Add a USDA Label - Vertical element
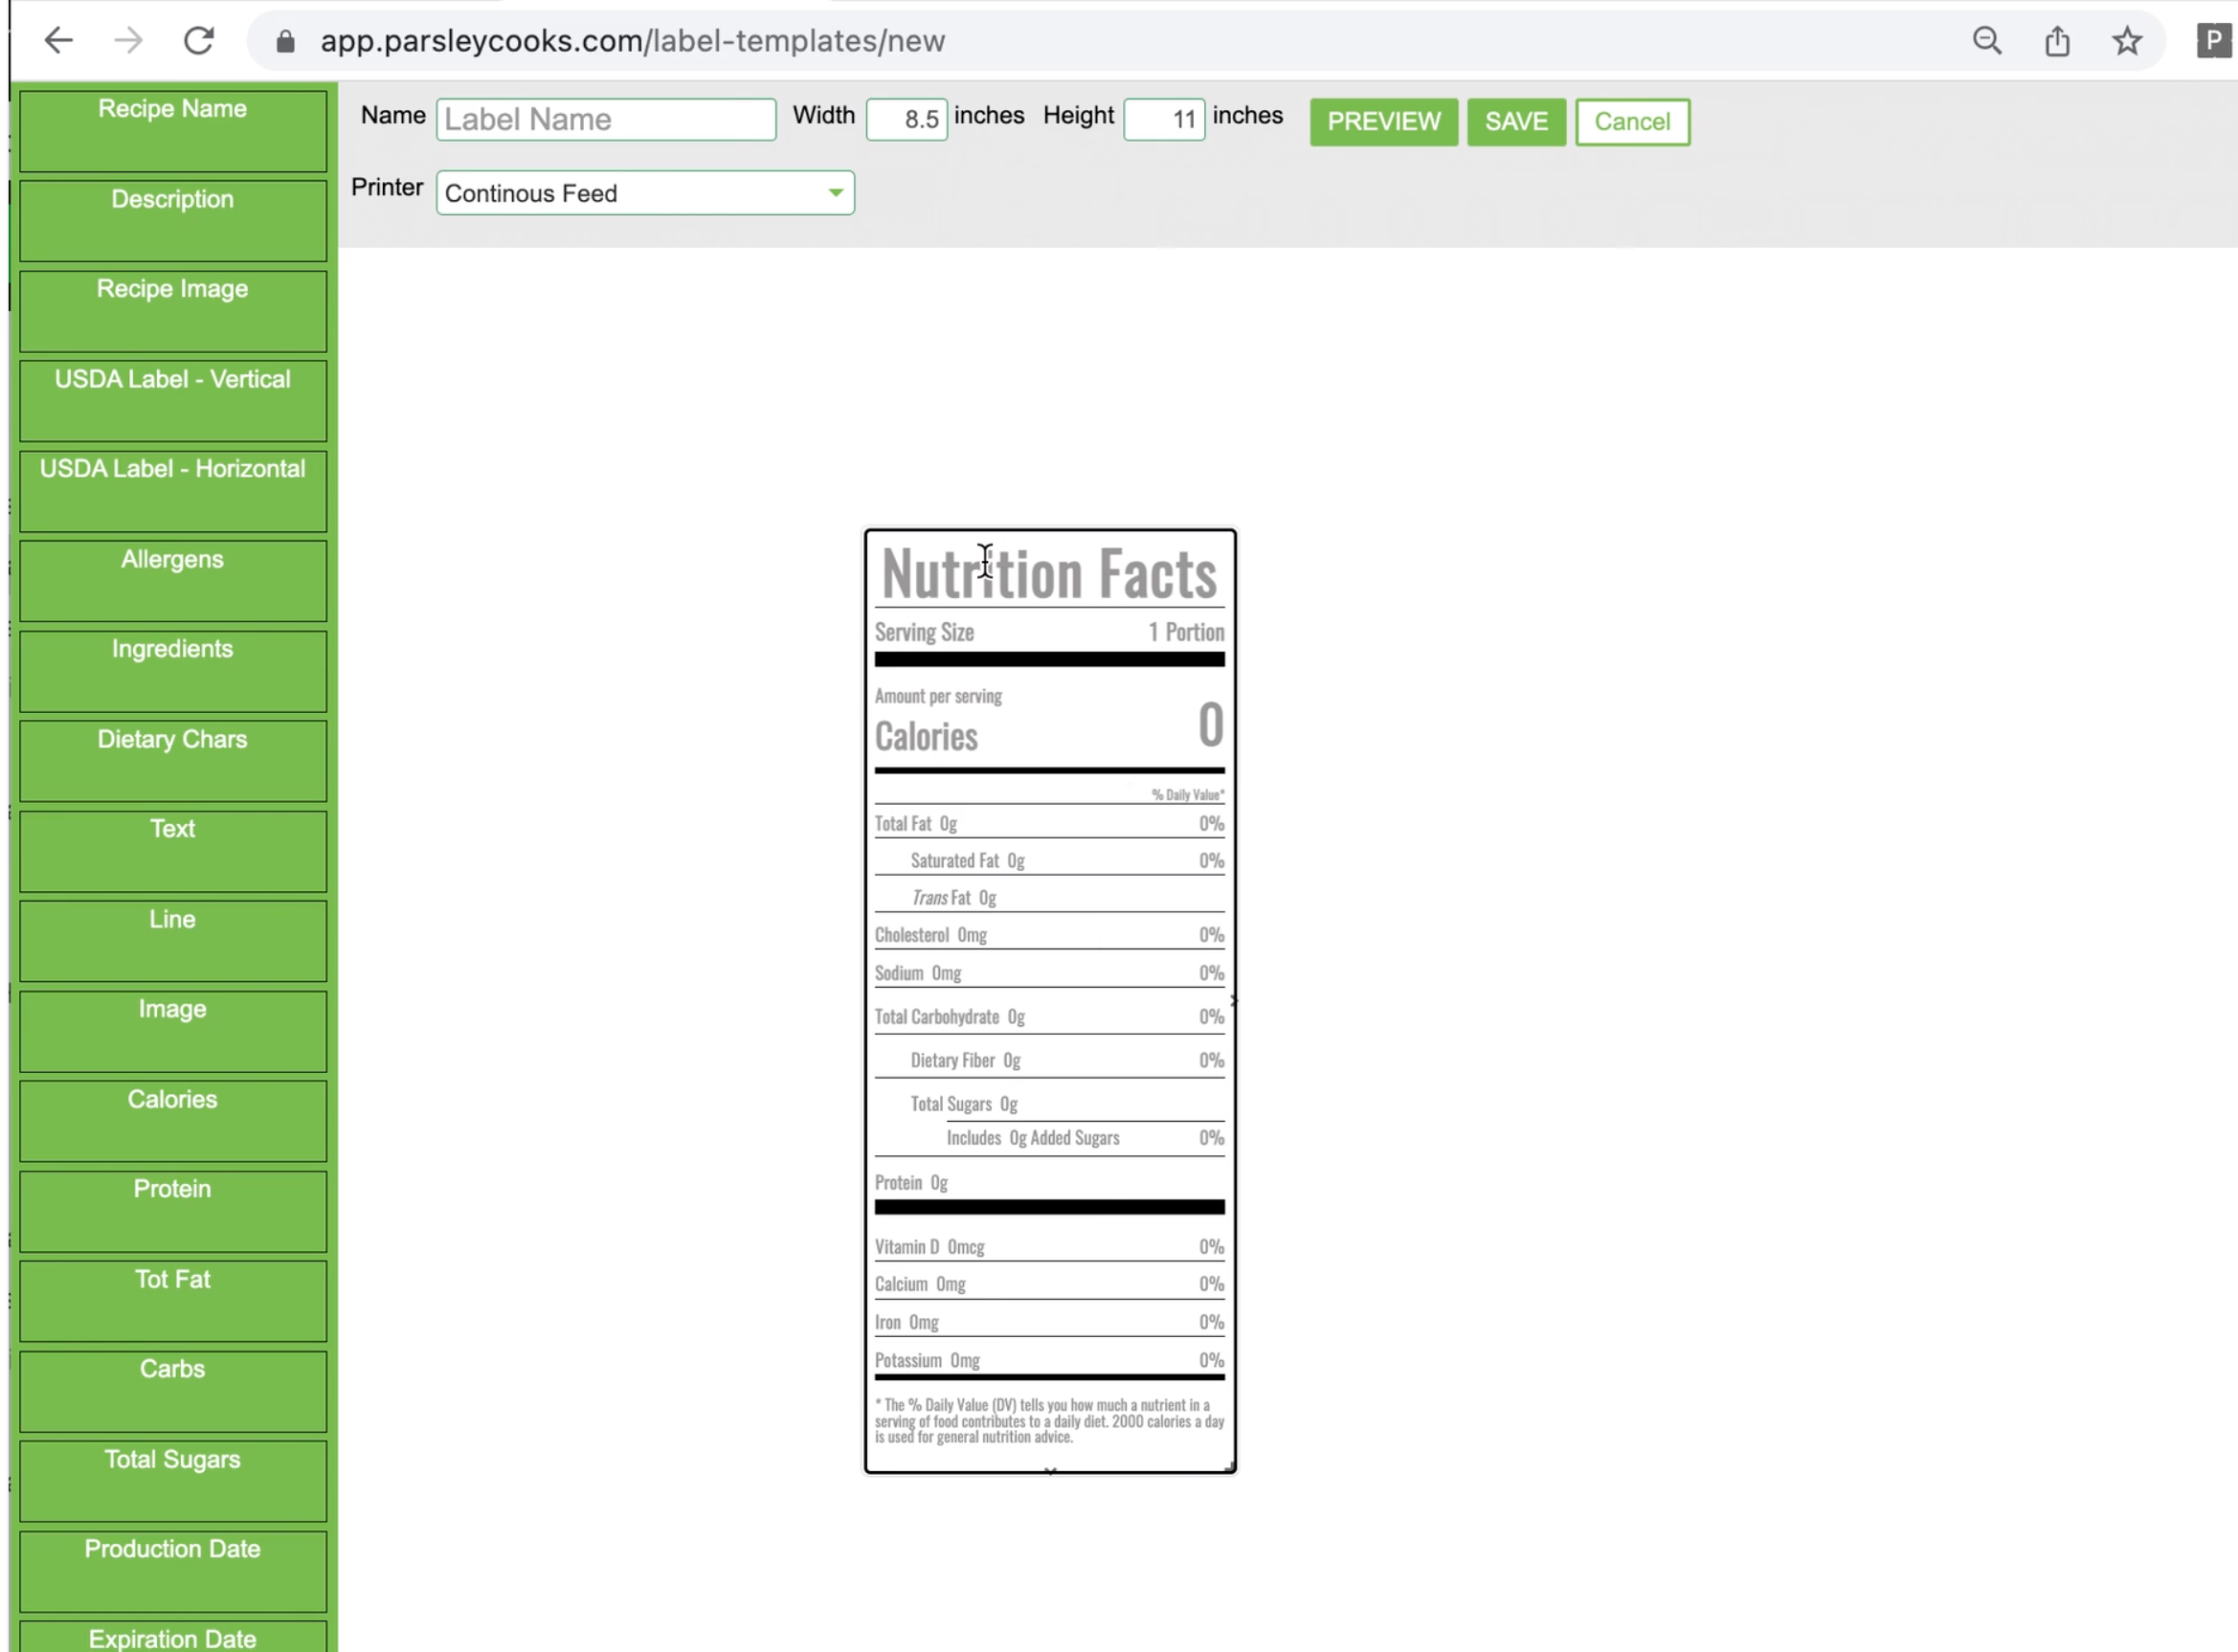Screen dimensions: 2238x1652 pos(172,399)
